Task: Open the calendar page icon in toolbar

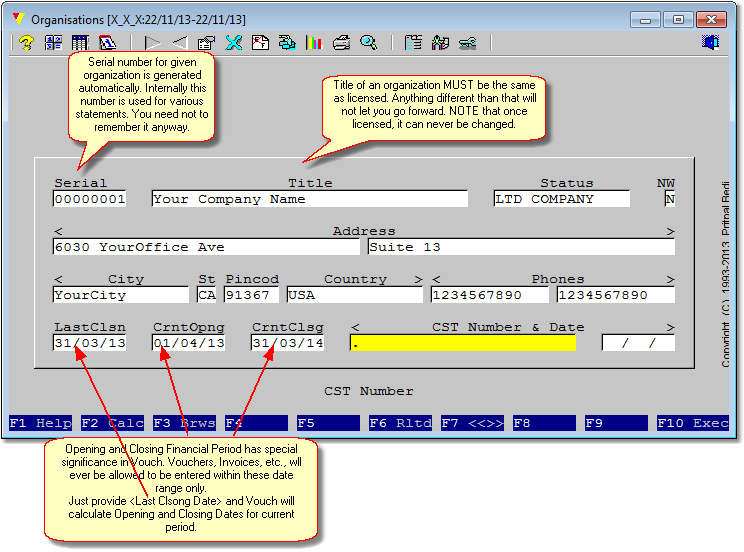Action: (x=107, y=43)
